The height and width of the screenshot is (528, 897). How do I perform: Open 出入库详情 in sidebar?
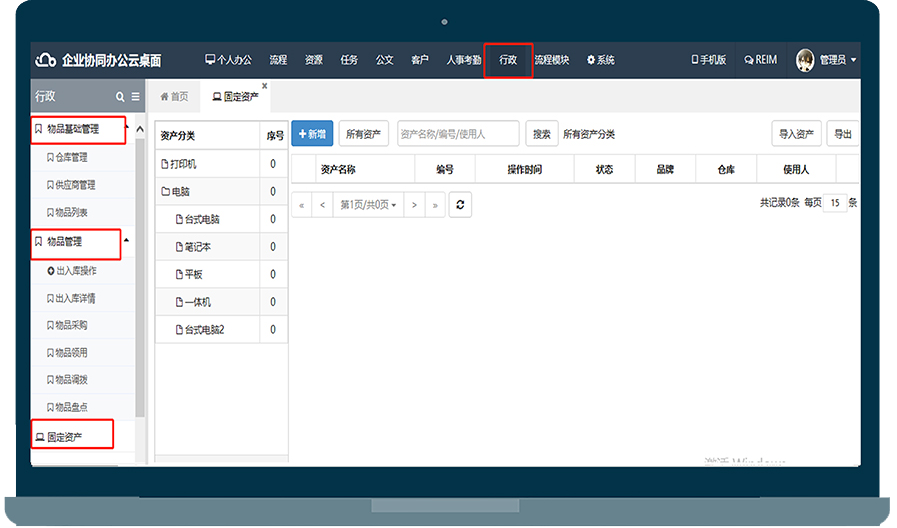(71, 298)
